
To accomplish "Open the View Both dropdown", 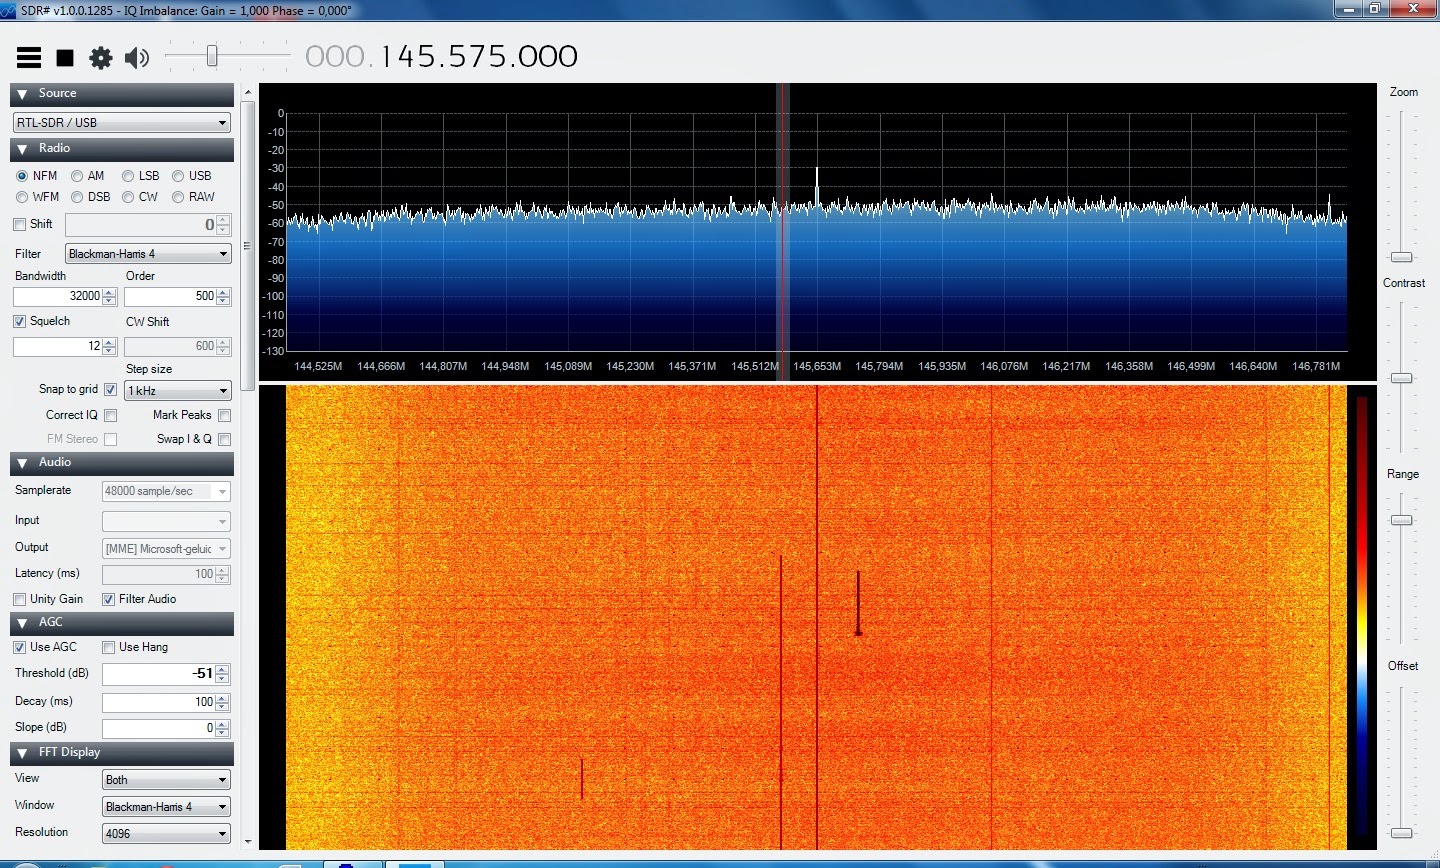I will pyautogui.click(x=166, y=780).
